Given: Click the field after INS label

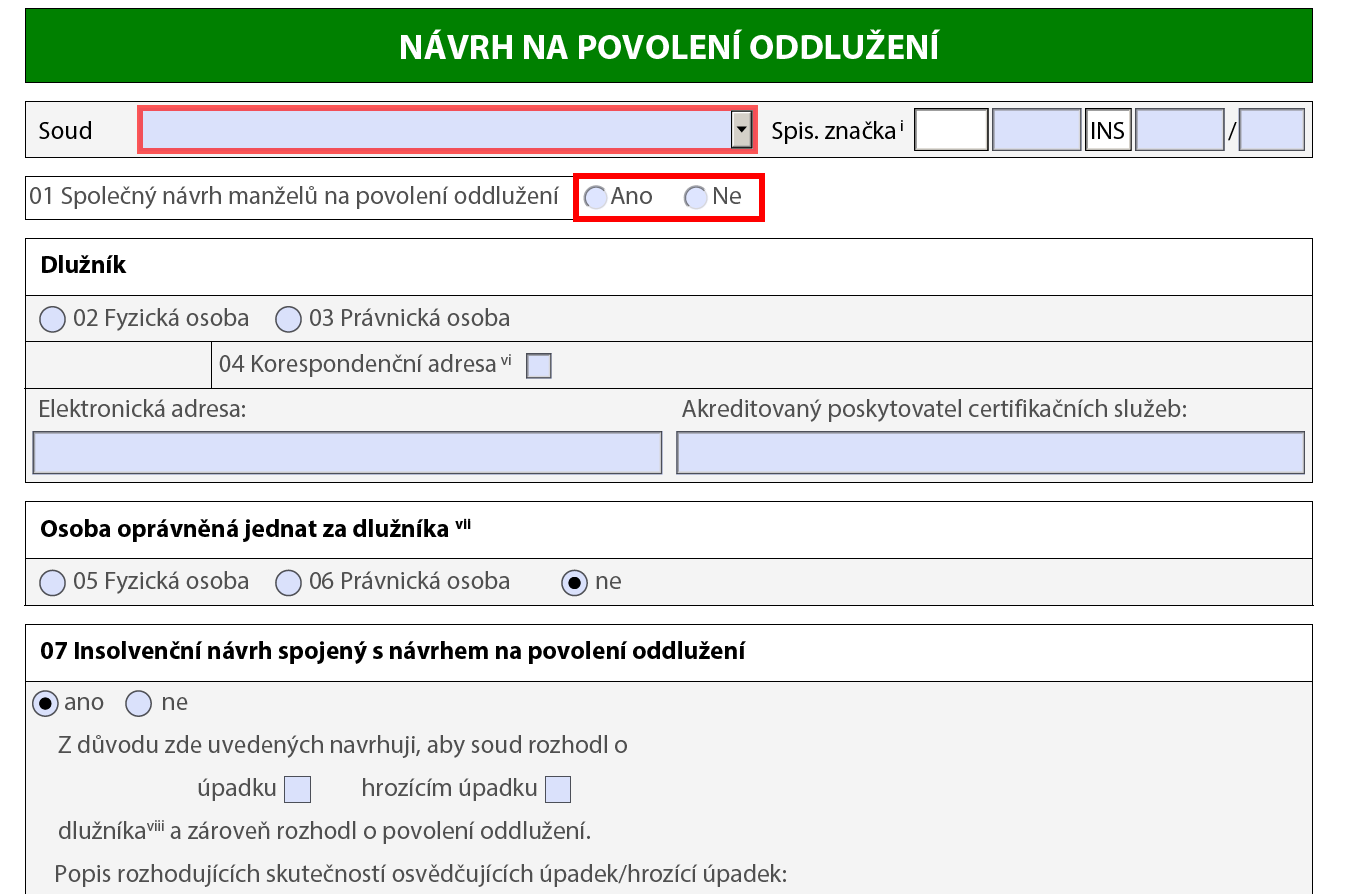Looking at the screenshot, I should coord(1179,129).
